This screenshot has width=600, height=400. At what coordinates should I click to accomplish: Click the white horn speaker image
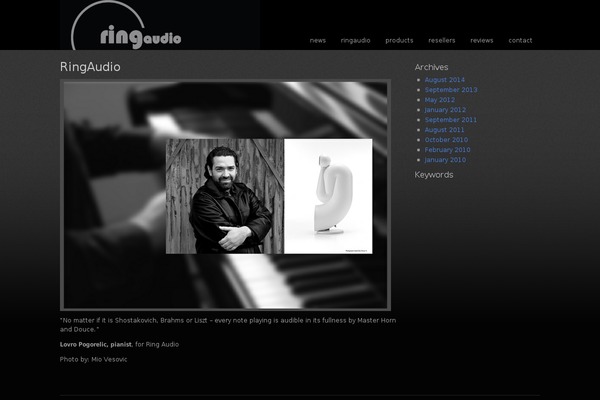pyautogui.click(x=328, y=196)
